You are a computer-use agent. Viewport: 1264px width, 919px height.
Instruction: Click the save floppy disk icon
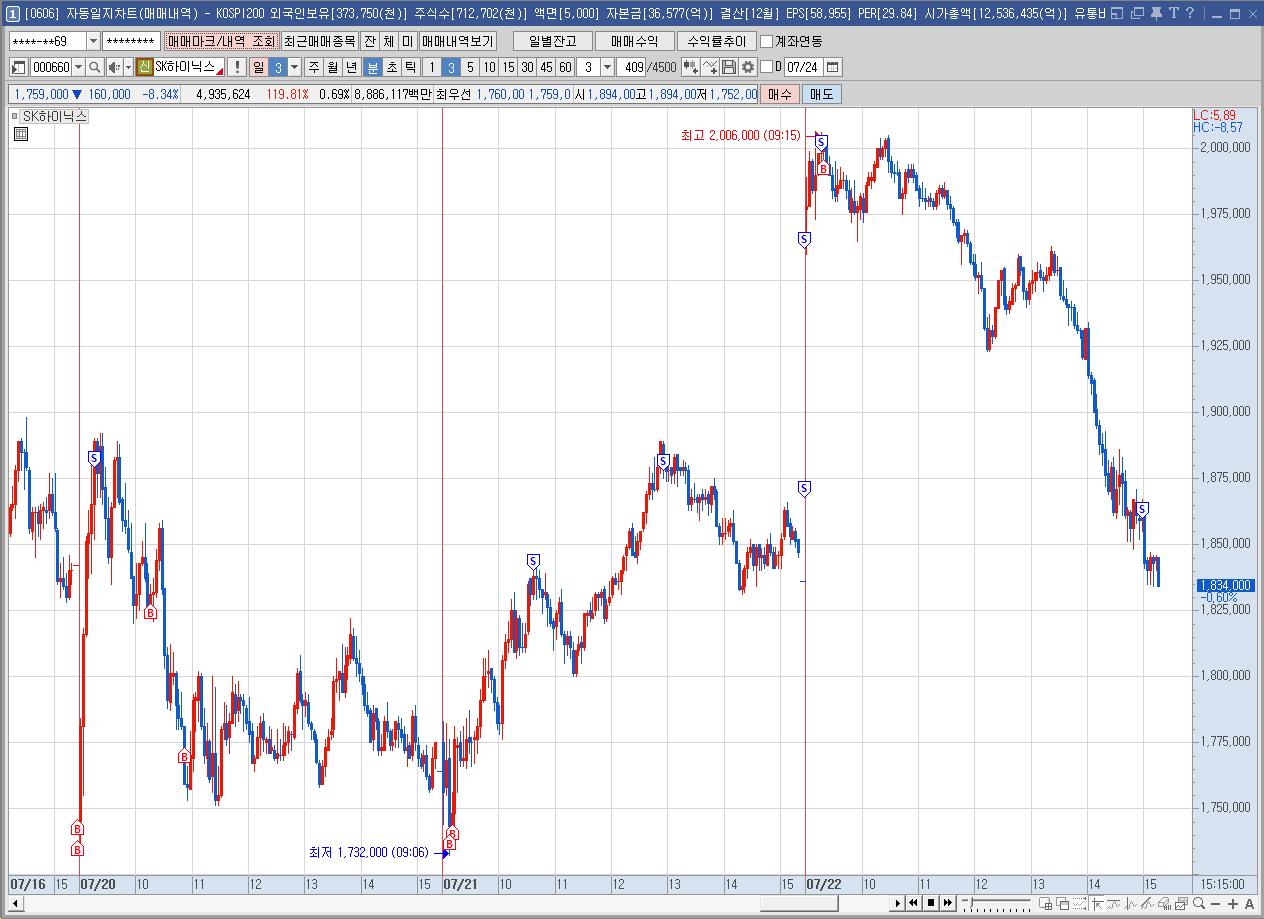(729, 67)
